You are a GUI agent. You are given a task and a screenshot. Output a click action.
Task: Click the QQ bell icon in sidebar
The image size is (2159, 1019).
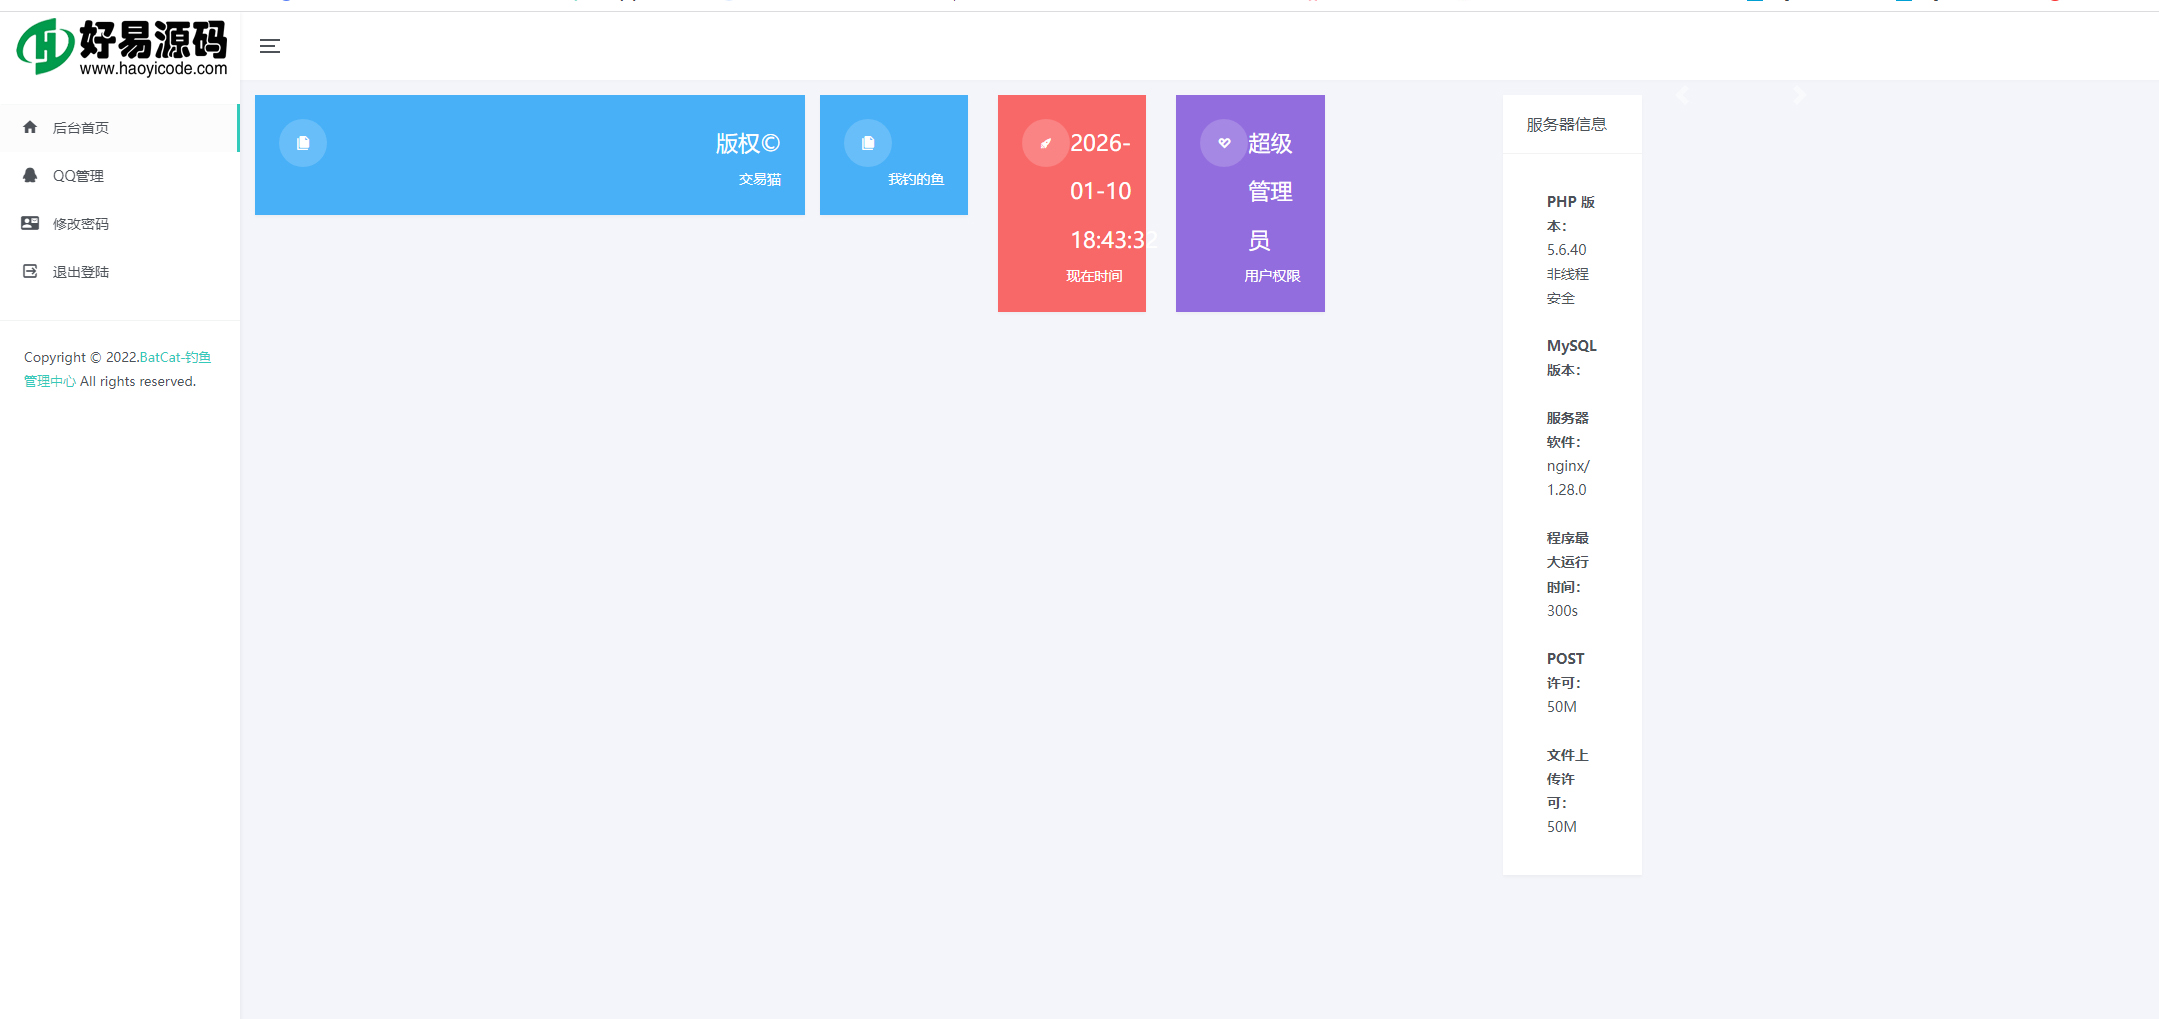(30, 175)
